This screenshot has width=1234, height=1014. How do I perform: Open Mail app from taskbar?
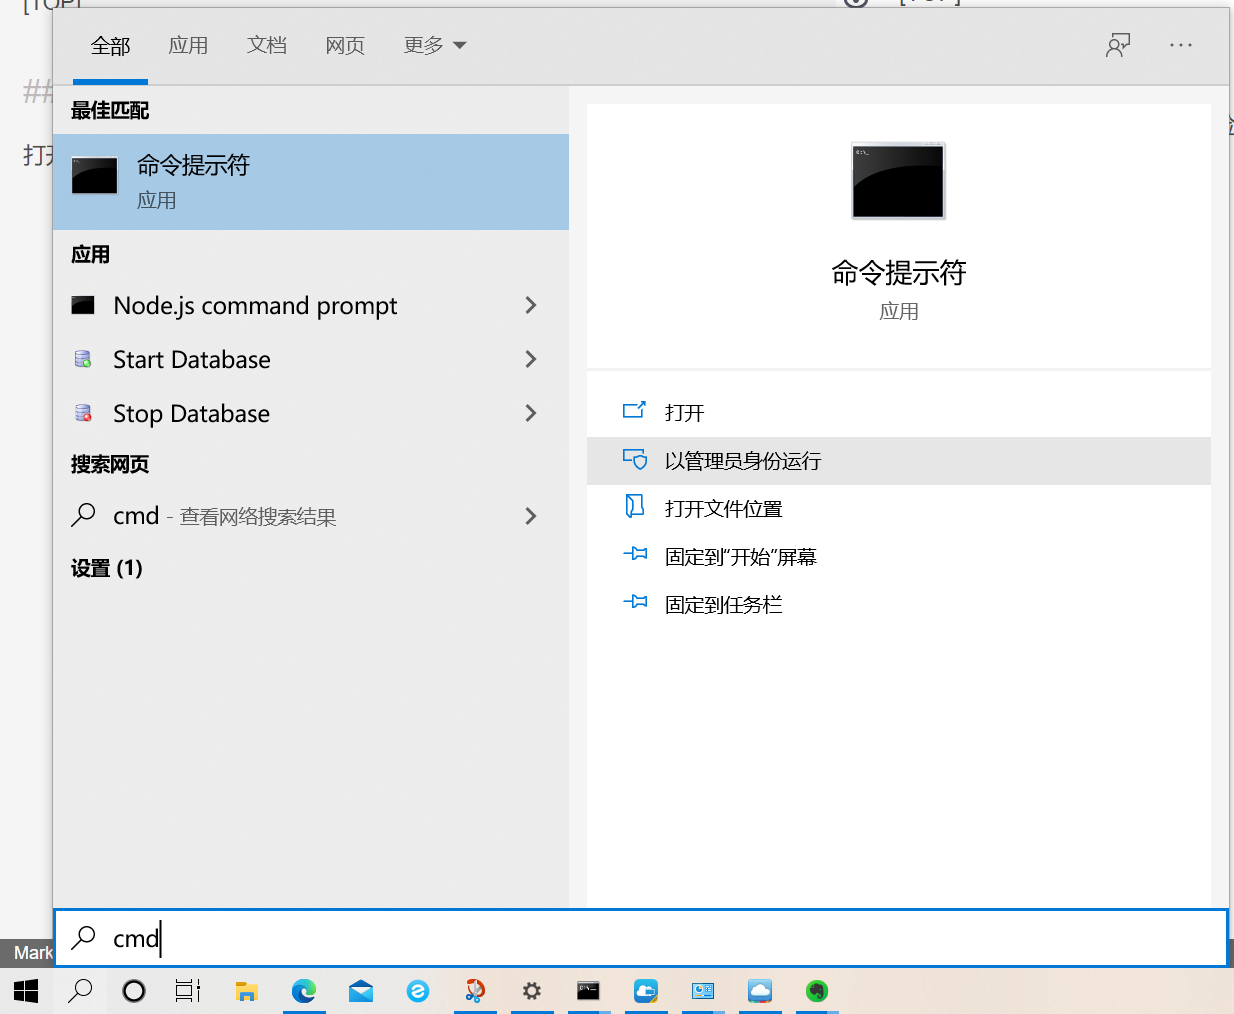point(361,991)
